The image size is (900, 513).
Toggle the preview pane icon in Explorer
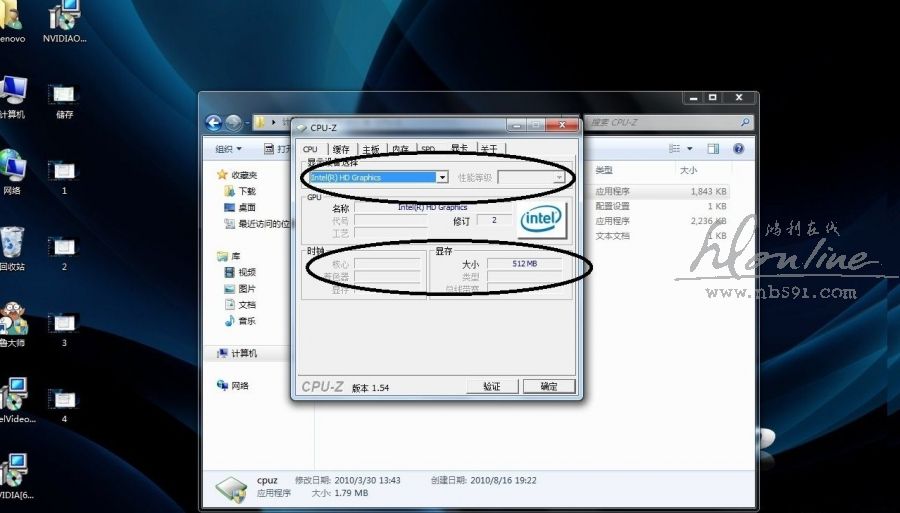(713, 149)
